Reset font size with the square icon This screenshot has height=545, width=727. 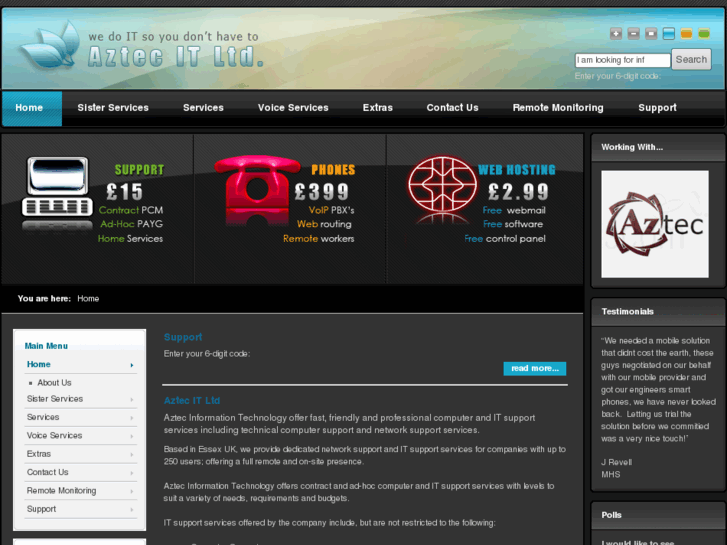pyautogui.click(x=651, y=33)
